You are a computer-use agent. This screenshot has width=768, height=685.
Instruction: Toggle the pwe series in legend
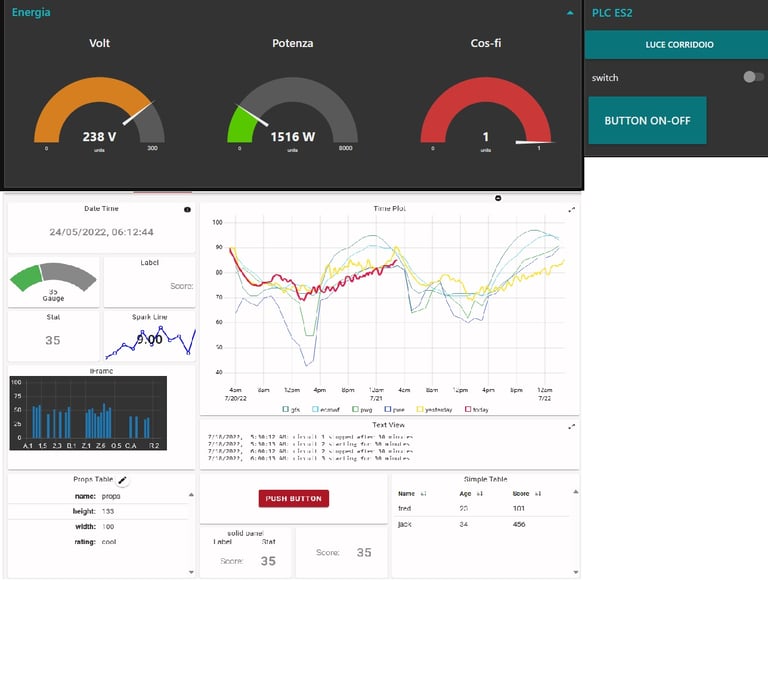click(394, 409)
